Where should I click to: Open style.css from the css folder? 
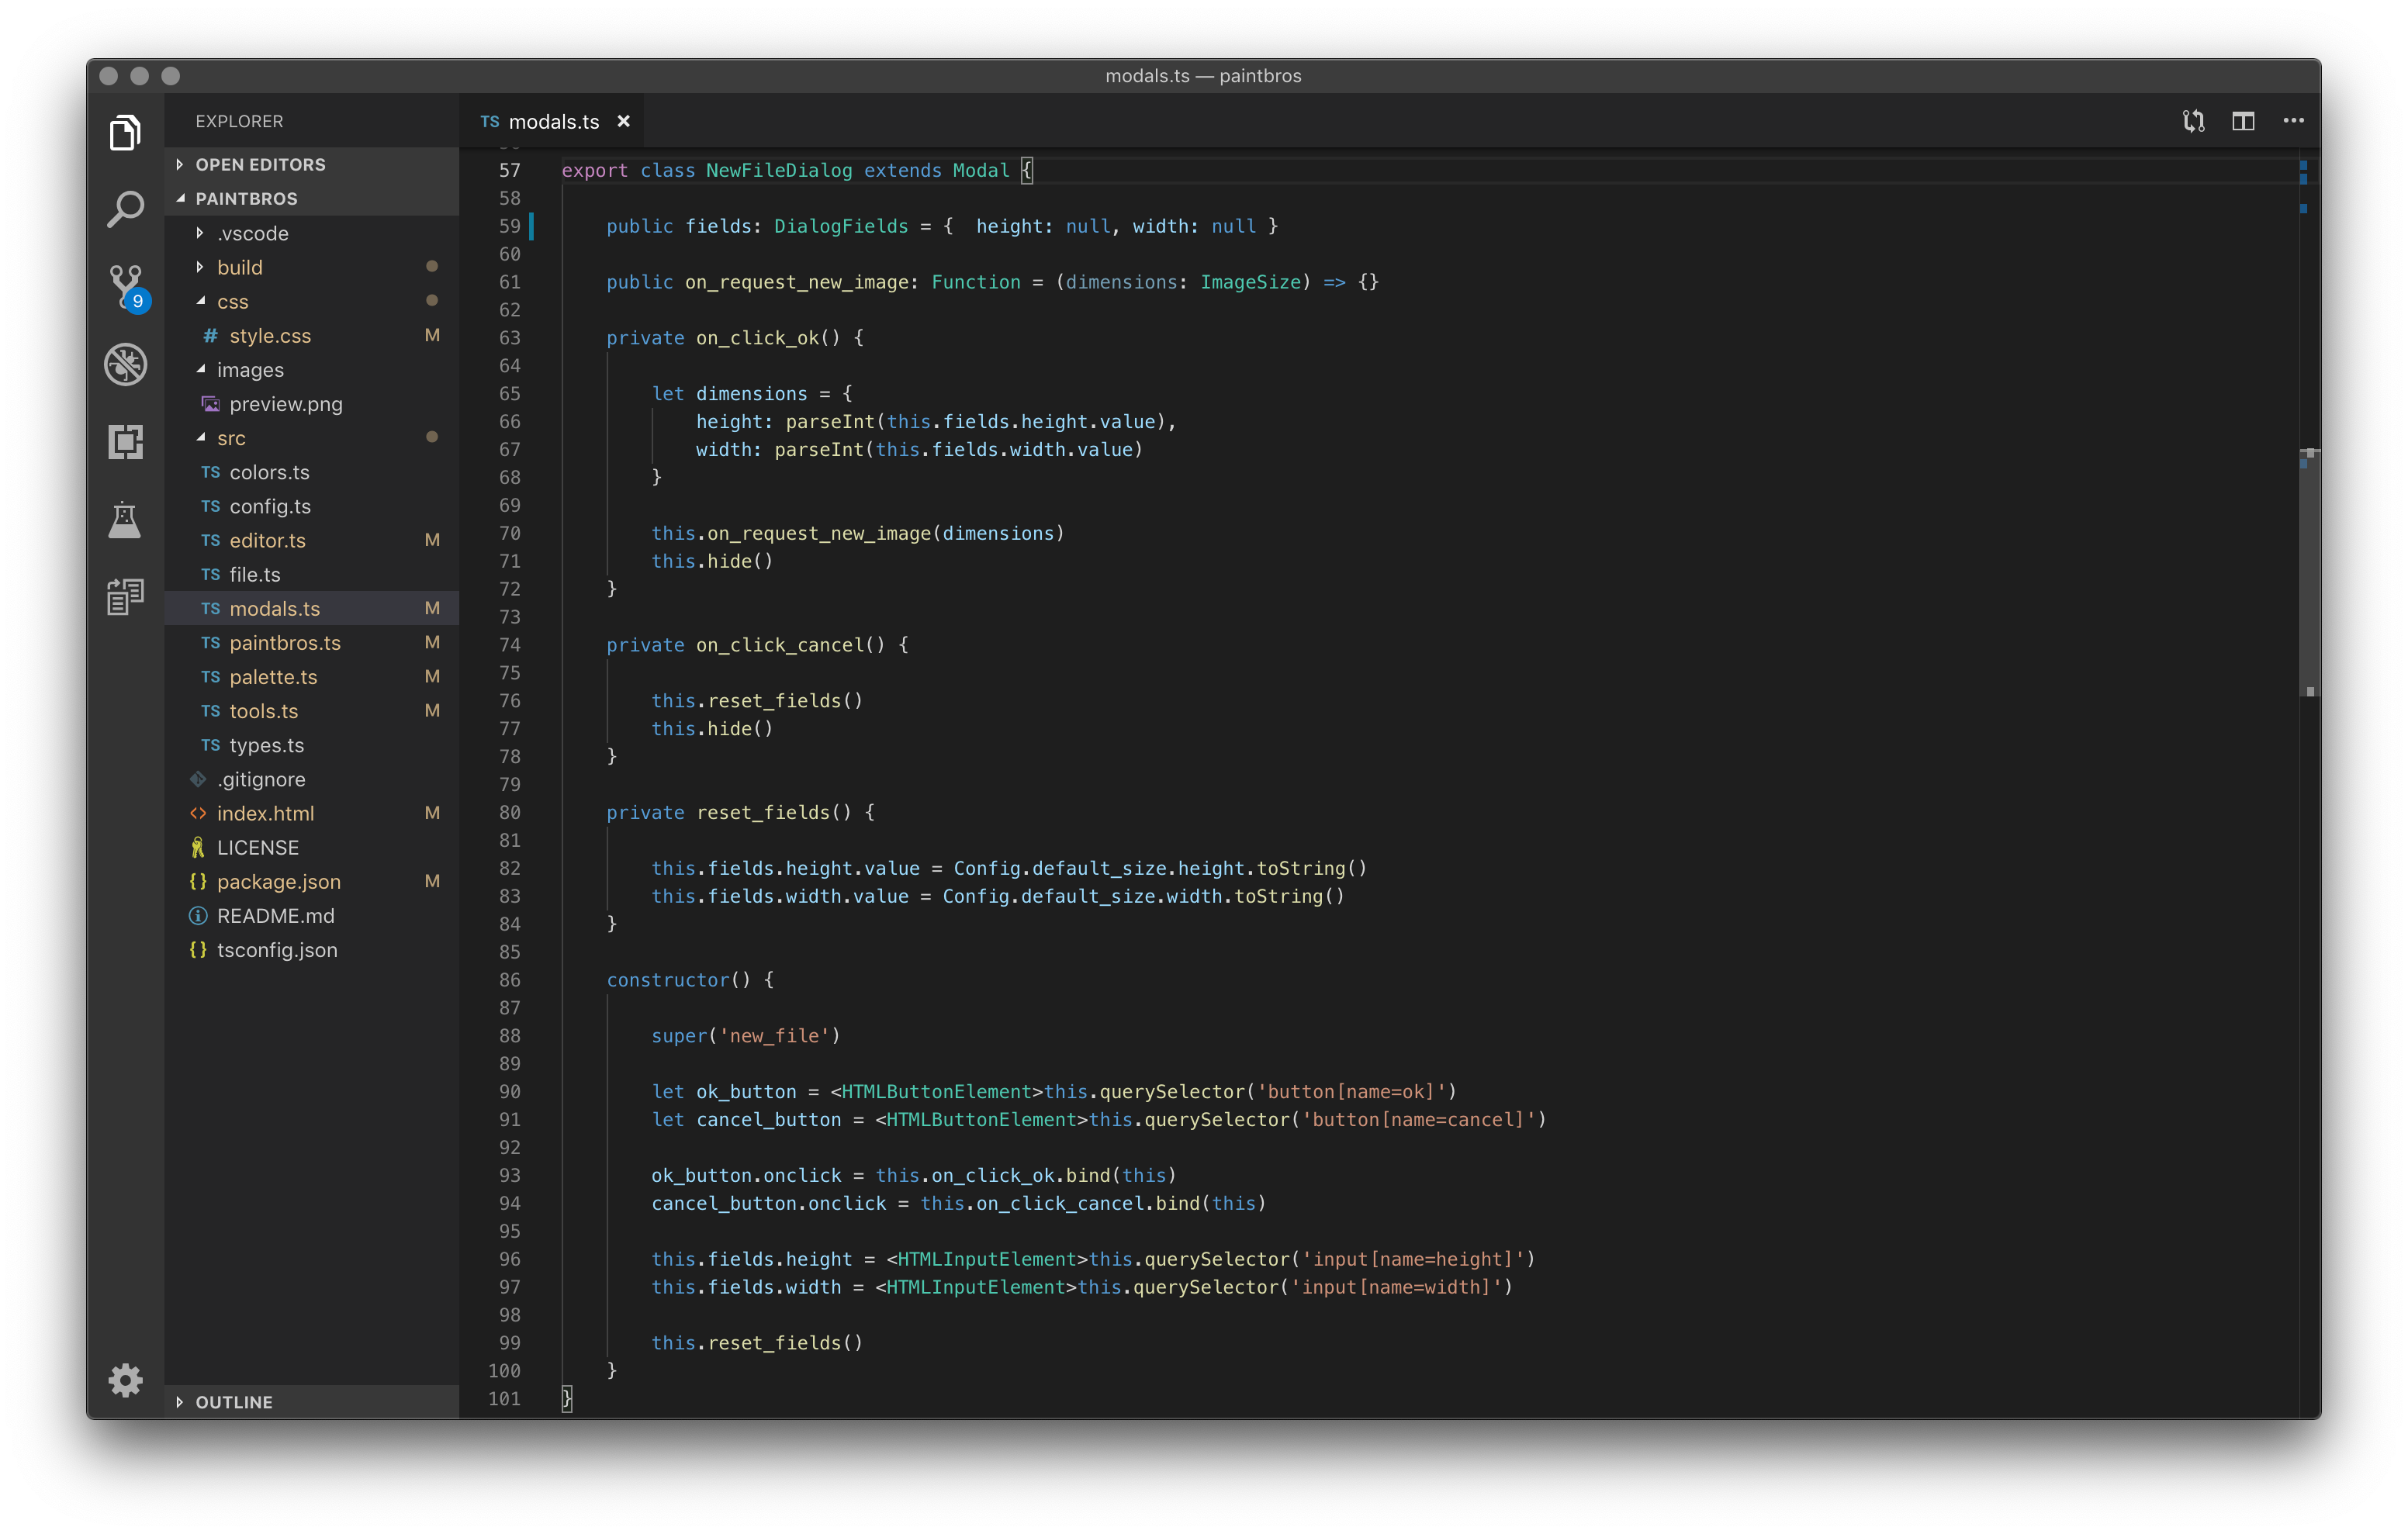click(x=270, y=336)
